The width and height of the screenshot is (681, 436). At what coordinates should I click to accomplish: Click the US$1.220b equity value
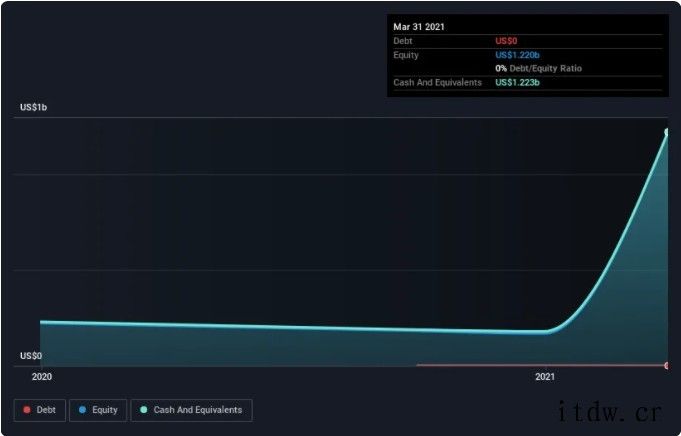pyautogui.click(x=517, y=55)
